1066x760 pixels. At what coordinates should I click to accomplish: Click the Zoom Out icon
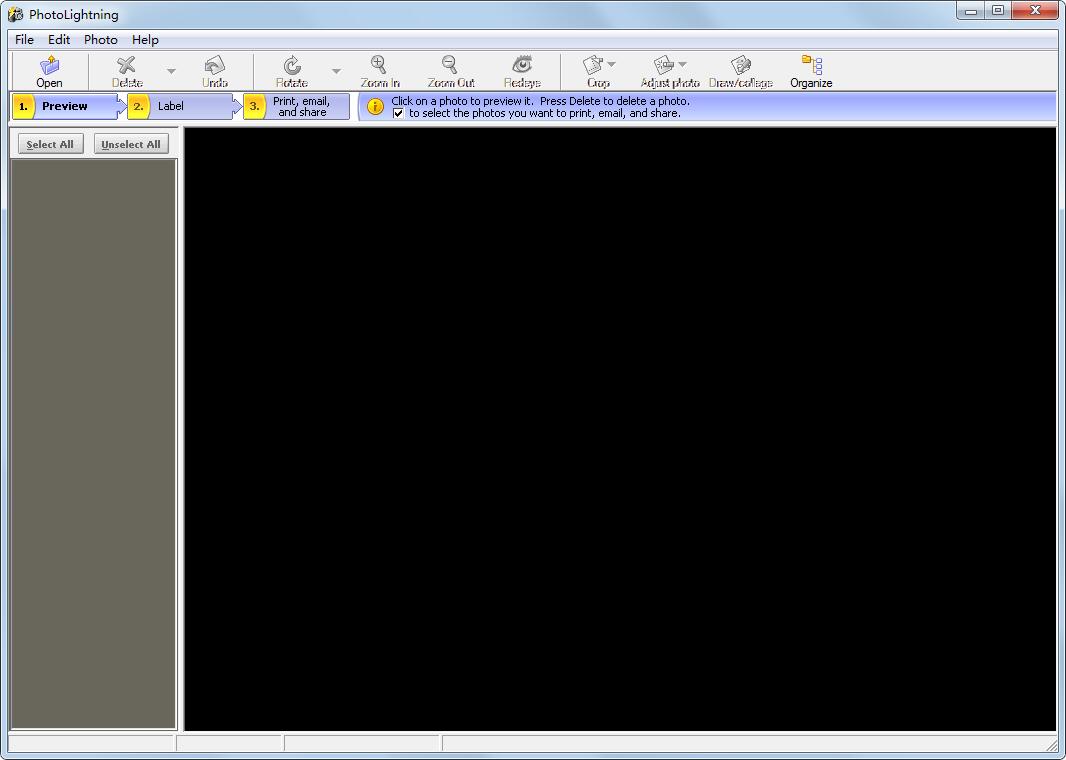click(x=450, y=70)
